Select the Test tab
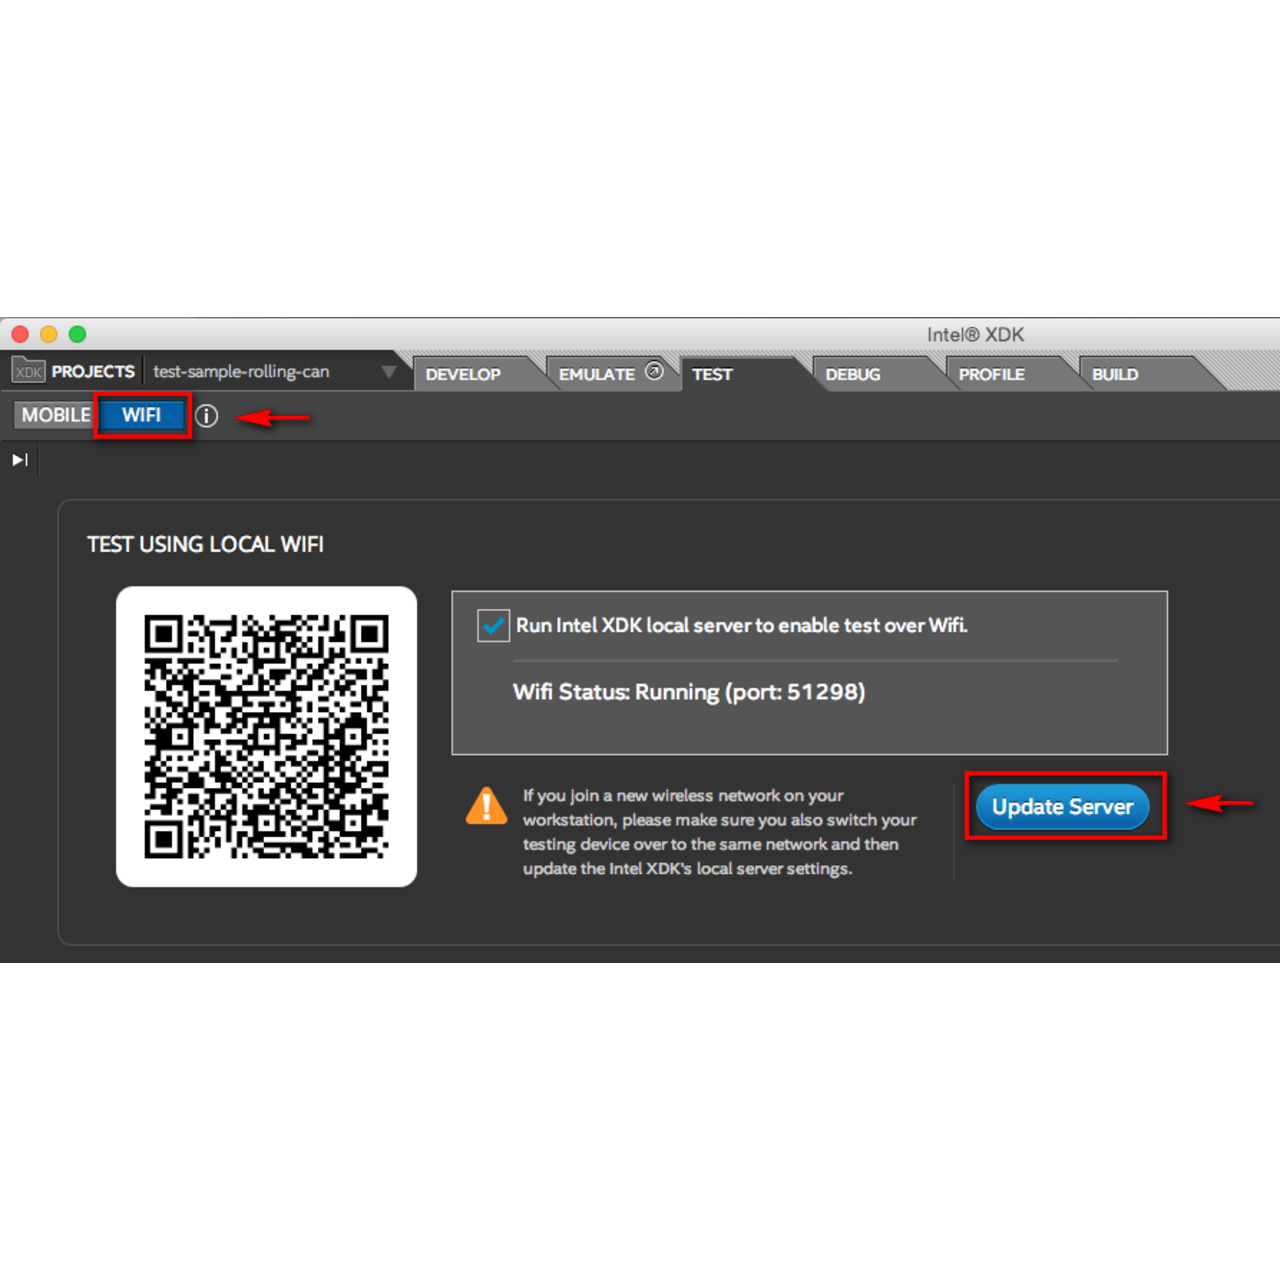This screenshot has height=1280, width=1280. tap(713, 374)
